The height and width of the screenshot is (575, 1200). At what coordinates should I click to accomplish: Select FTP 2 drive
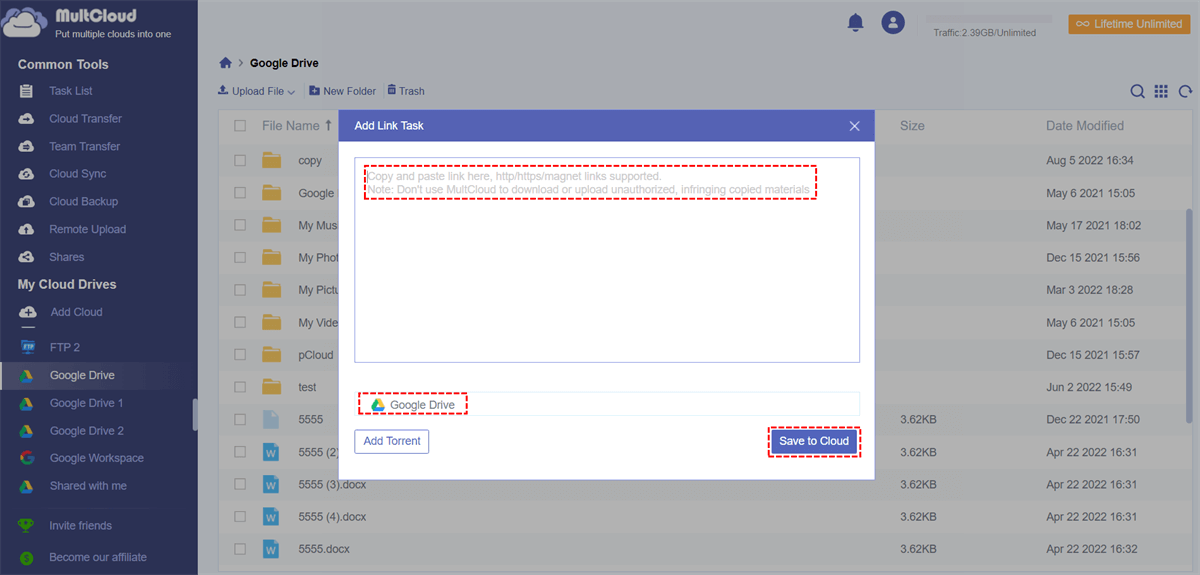coord(64,347)
